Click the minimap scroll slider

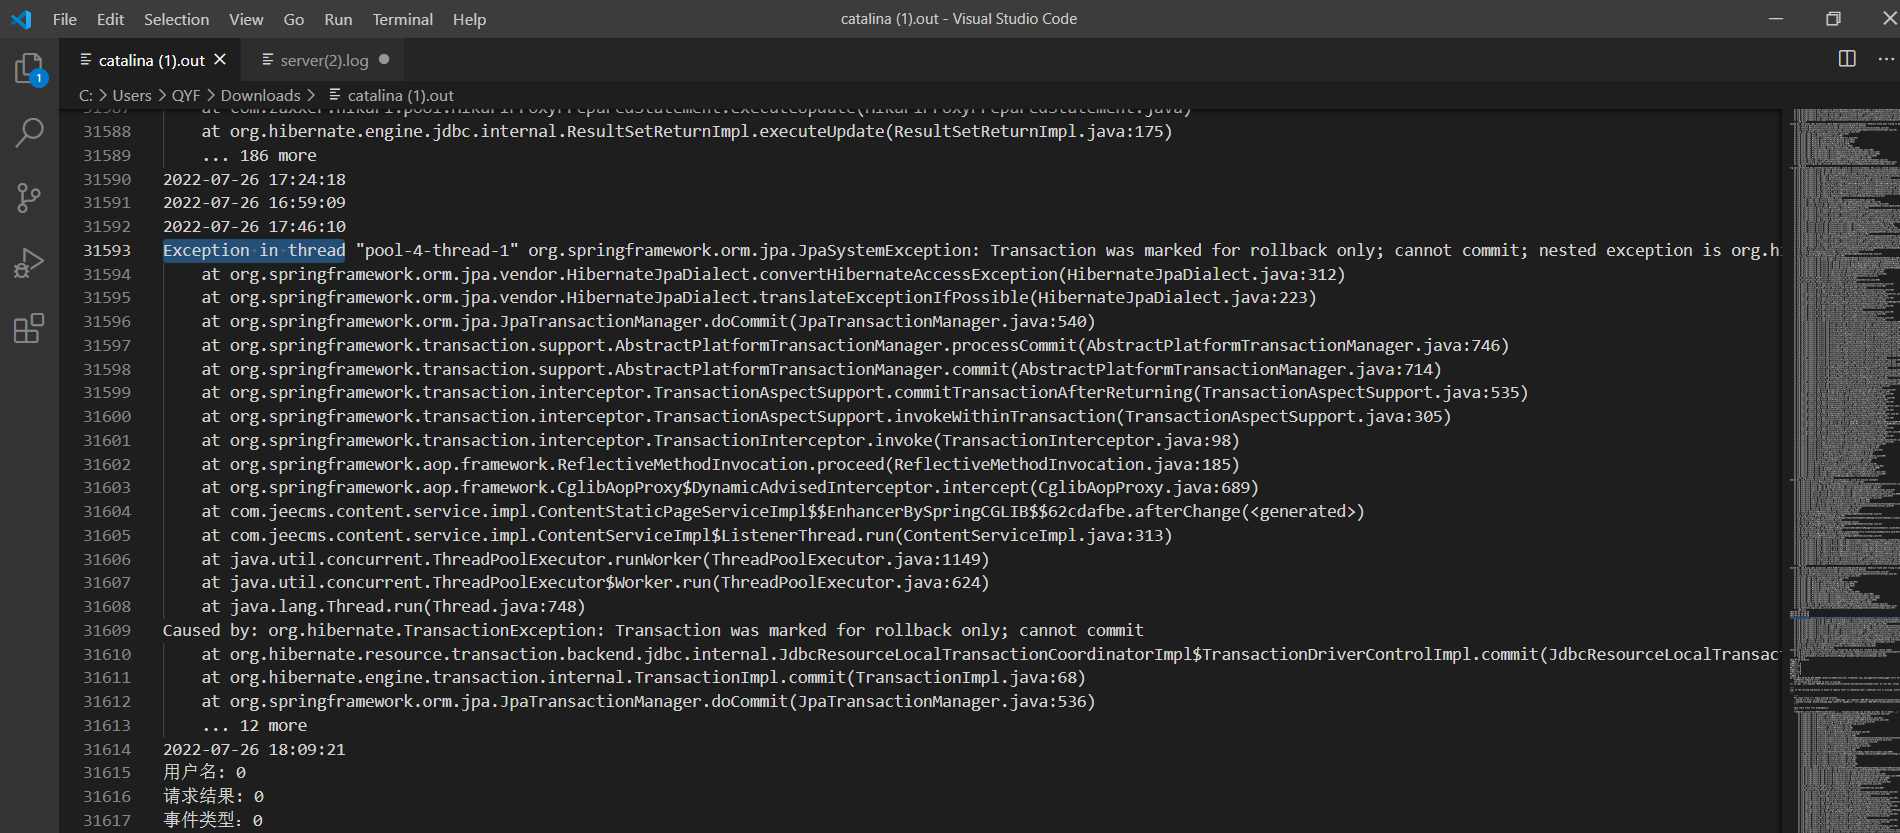click(x=1845, y=614)
